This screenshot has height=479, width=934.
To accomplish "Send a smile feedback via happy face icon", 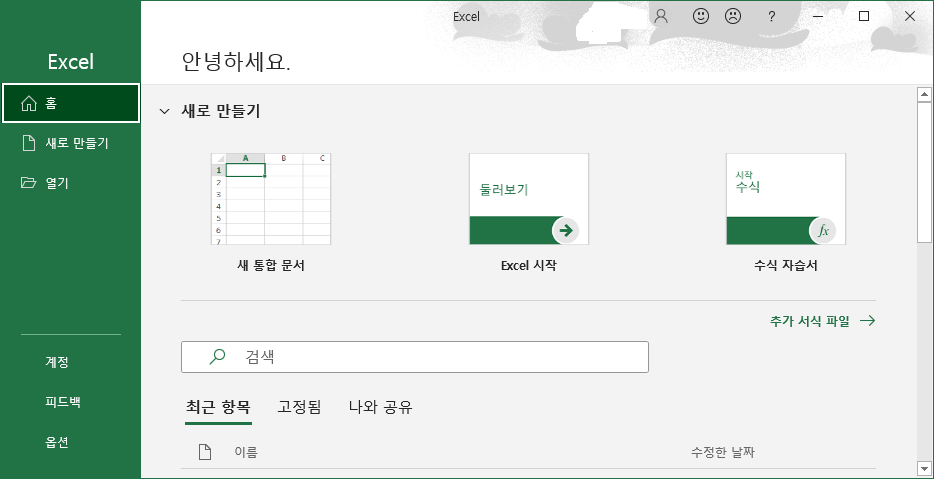I will pos(700,16).
